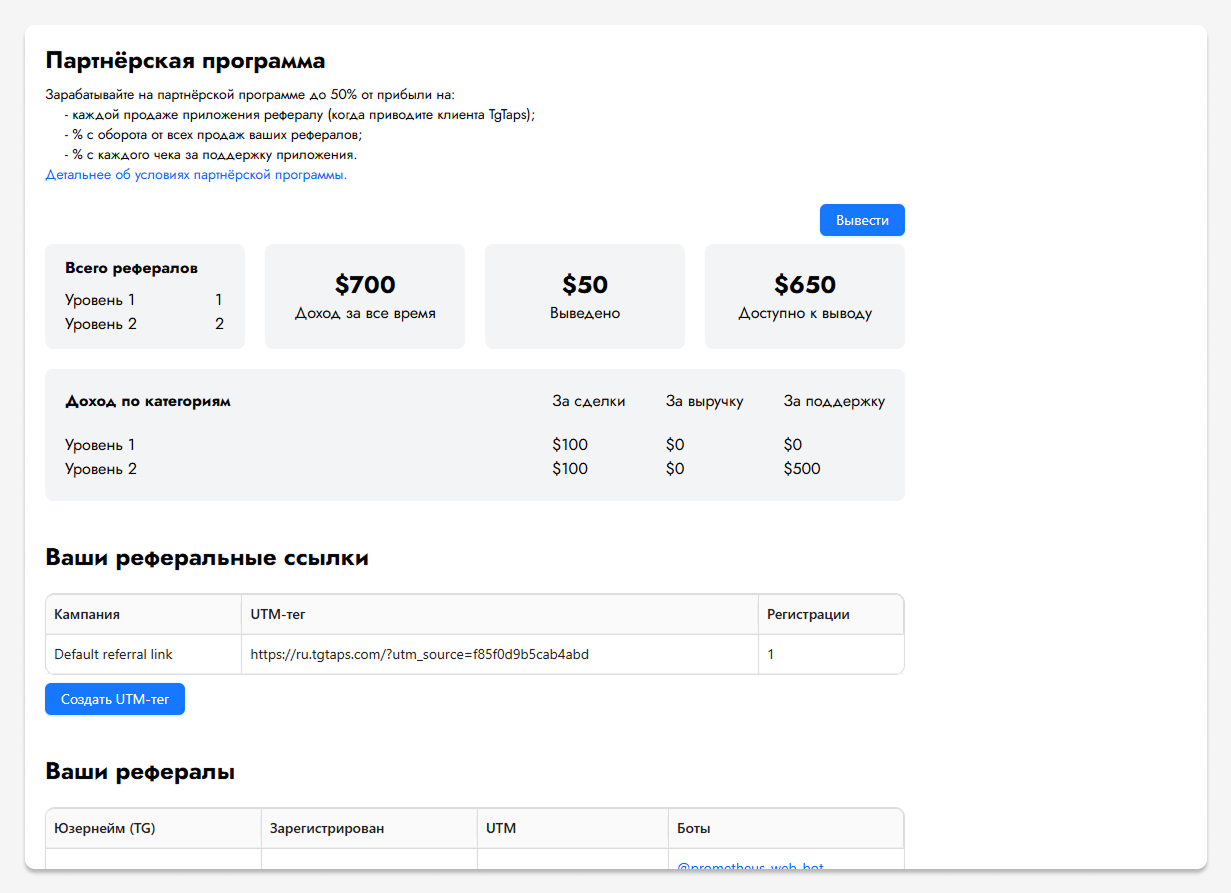Image resolution: width=1231 pixels, height=893 pixels.
Task: Click the referral URL with utm_source
Action: coord(419,654)
